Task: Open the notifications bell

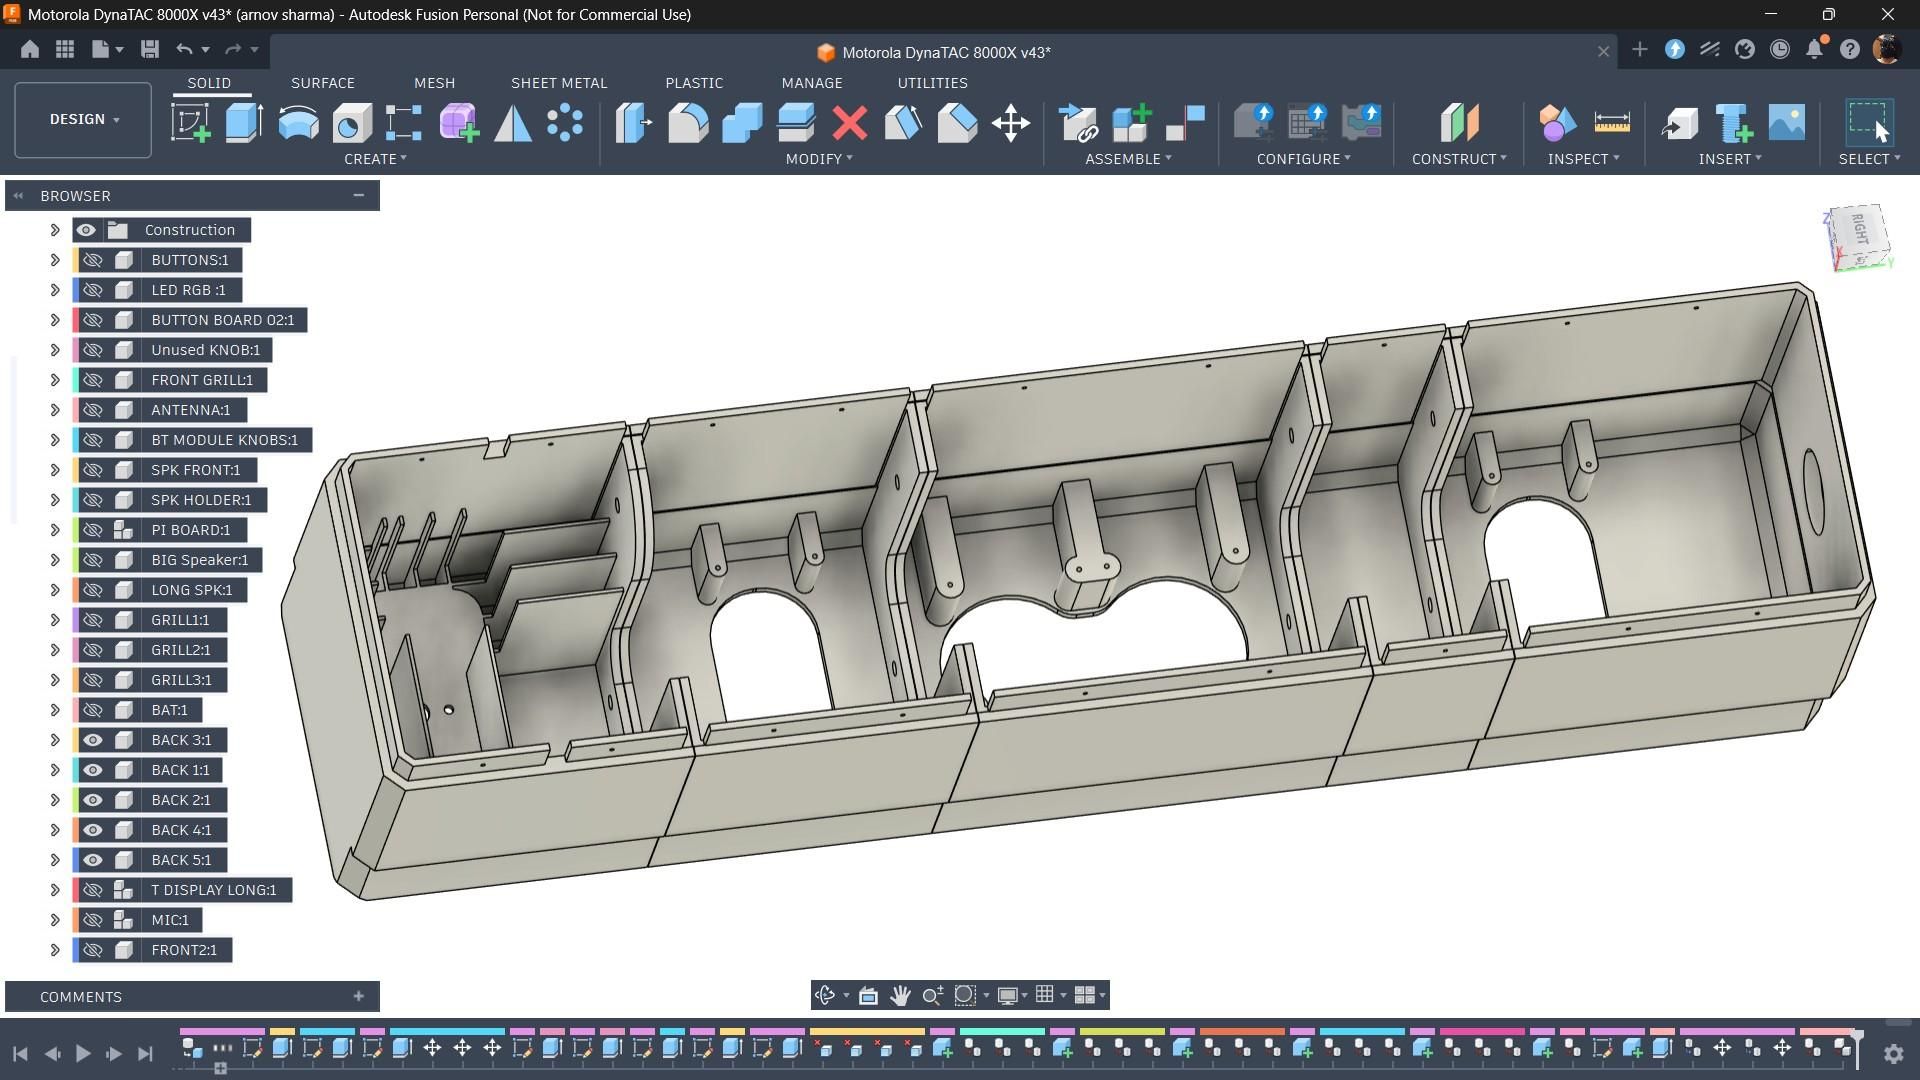Action: (1815, 49)
